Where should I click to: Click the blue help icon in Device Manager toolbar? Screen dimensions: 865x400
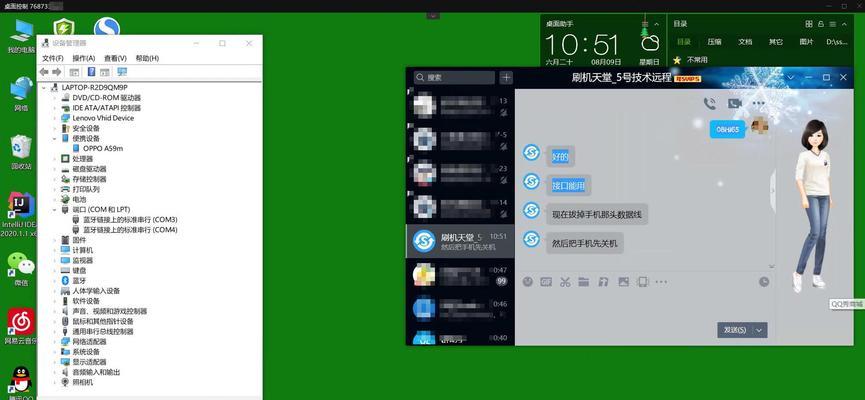click(x=92, y=72)
